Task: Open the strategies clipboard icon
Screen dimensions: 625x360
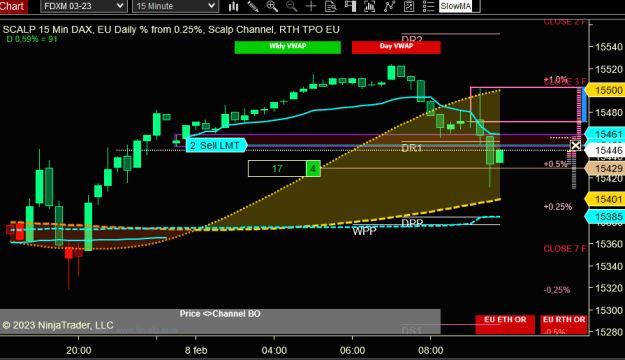Action: pos(409,6)
